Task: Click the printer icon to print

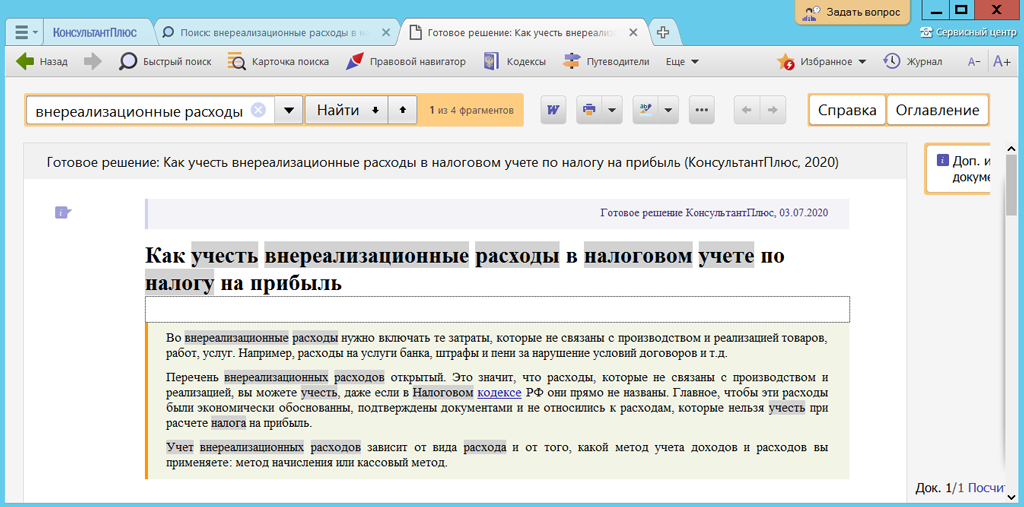Action: pos(589,110)
